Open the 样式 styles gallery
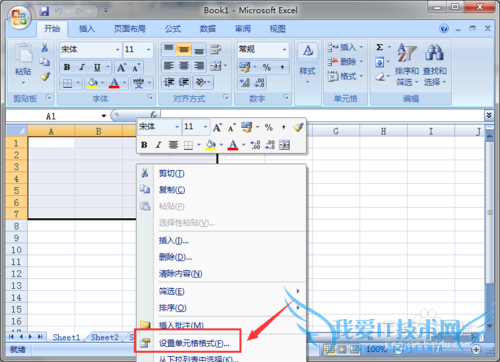 tap(307, 63)
